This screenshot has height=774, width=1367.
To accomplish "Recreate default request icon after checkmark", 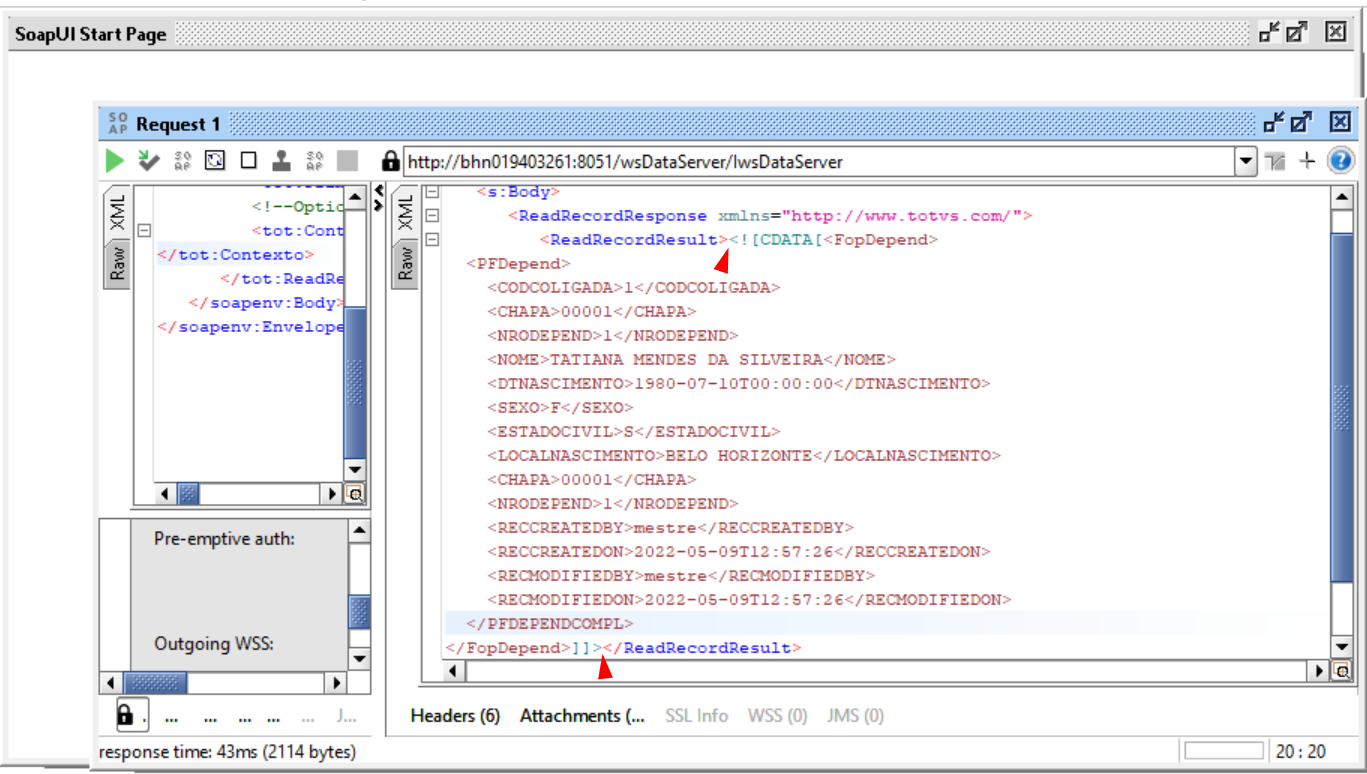I will click(x=182, y=160).
